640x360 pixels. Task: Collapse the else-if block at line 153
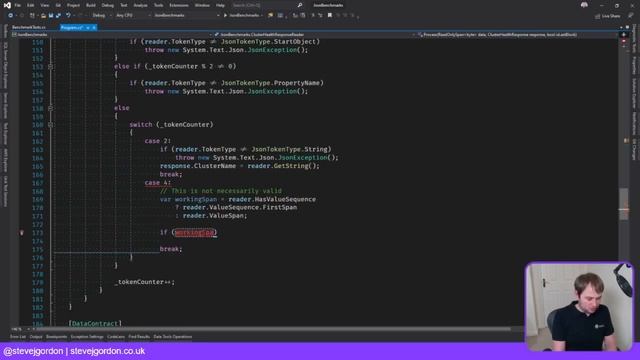point(51,67)
